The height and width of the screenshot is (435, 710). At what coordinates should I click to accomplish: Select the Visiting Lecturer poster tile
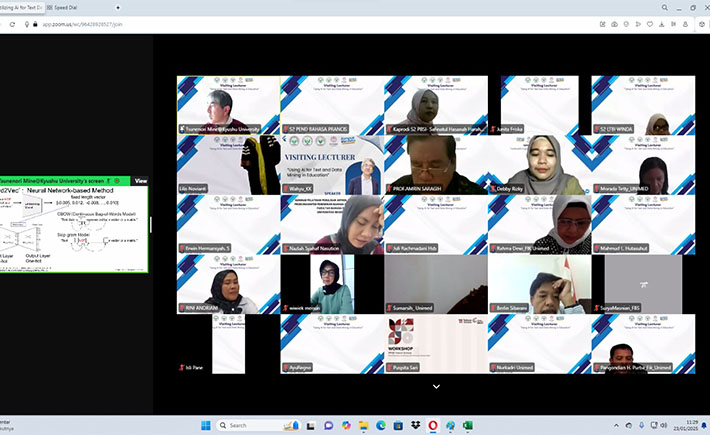pyautogui.click(x=332, y=164)
